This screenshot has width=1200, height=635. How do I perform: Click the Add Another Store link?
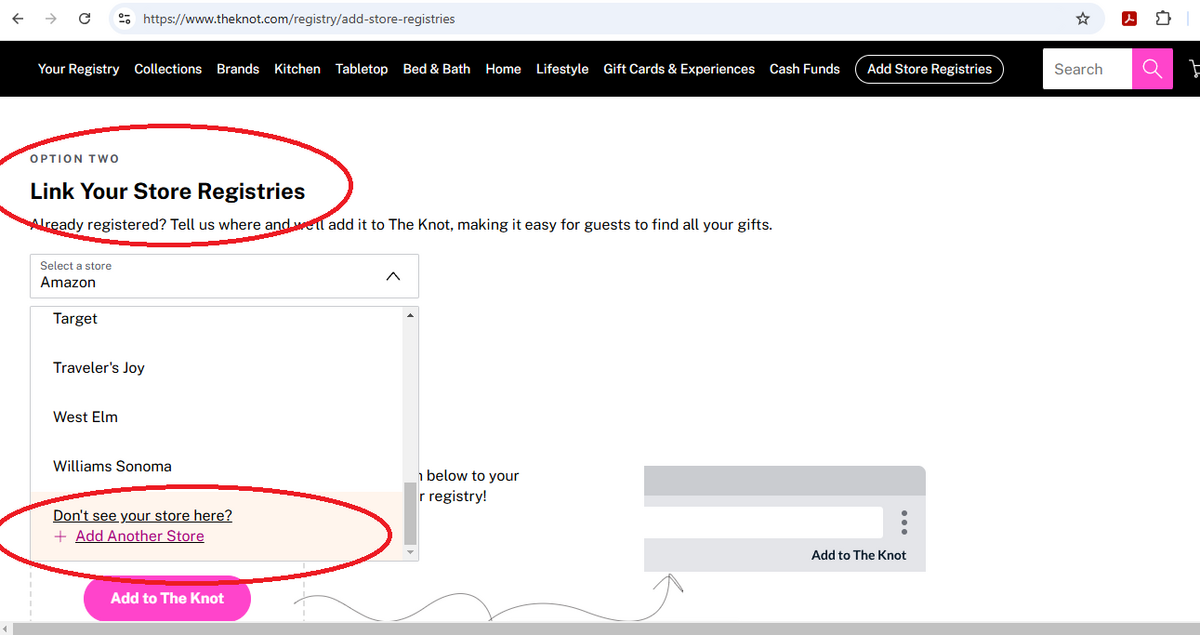tap(140, 537)
